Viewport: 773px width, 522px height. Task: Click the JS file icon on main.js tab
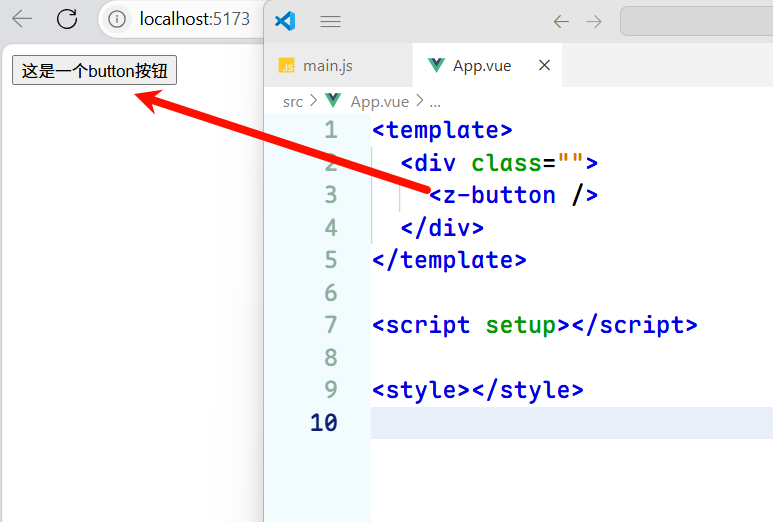coord(286,66)
